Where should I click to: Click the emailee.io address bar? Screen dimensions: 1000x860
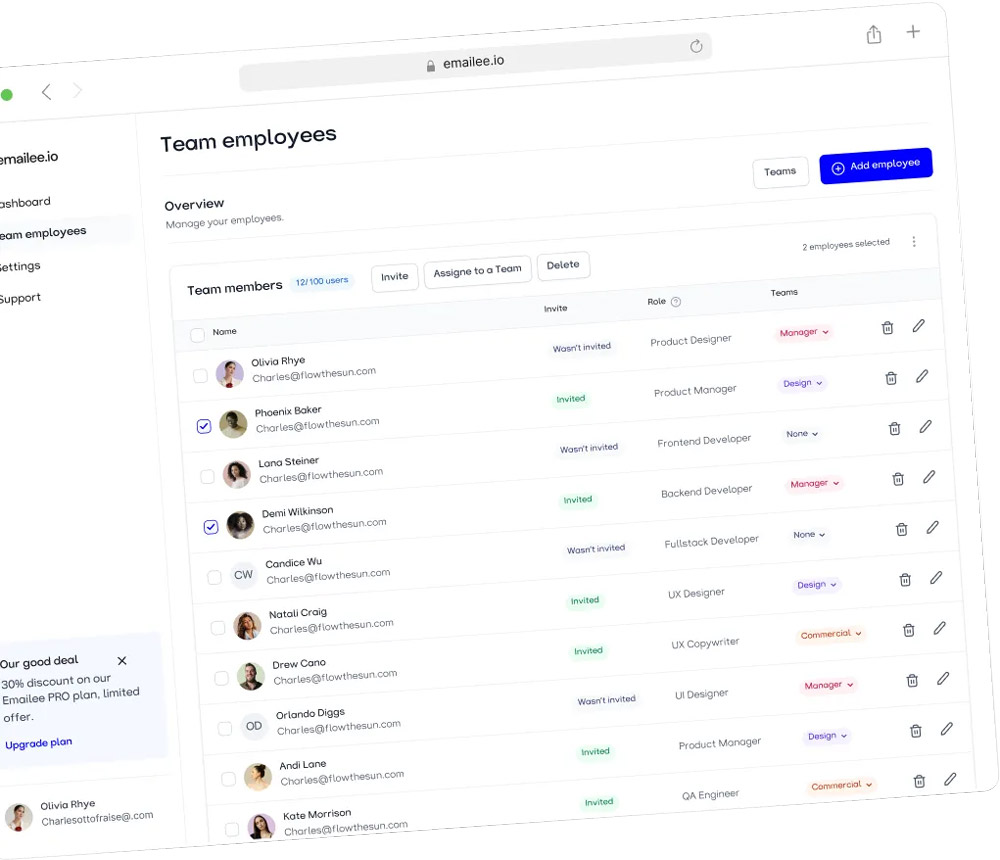tap(475, 62)
